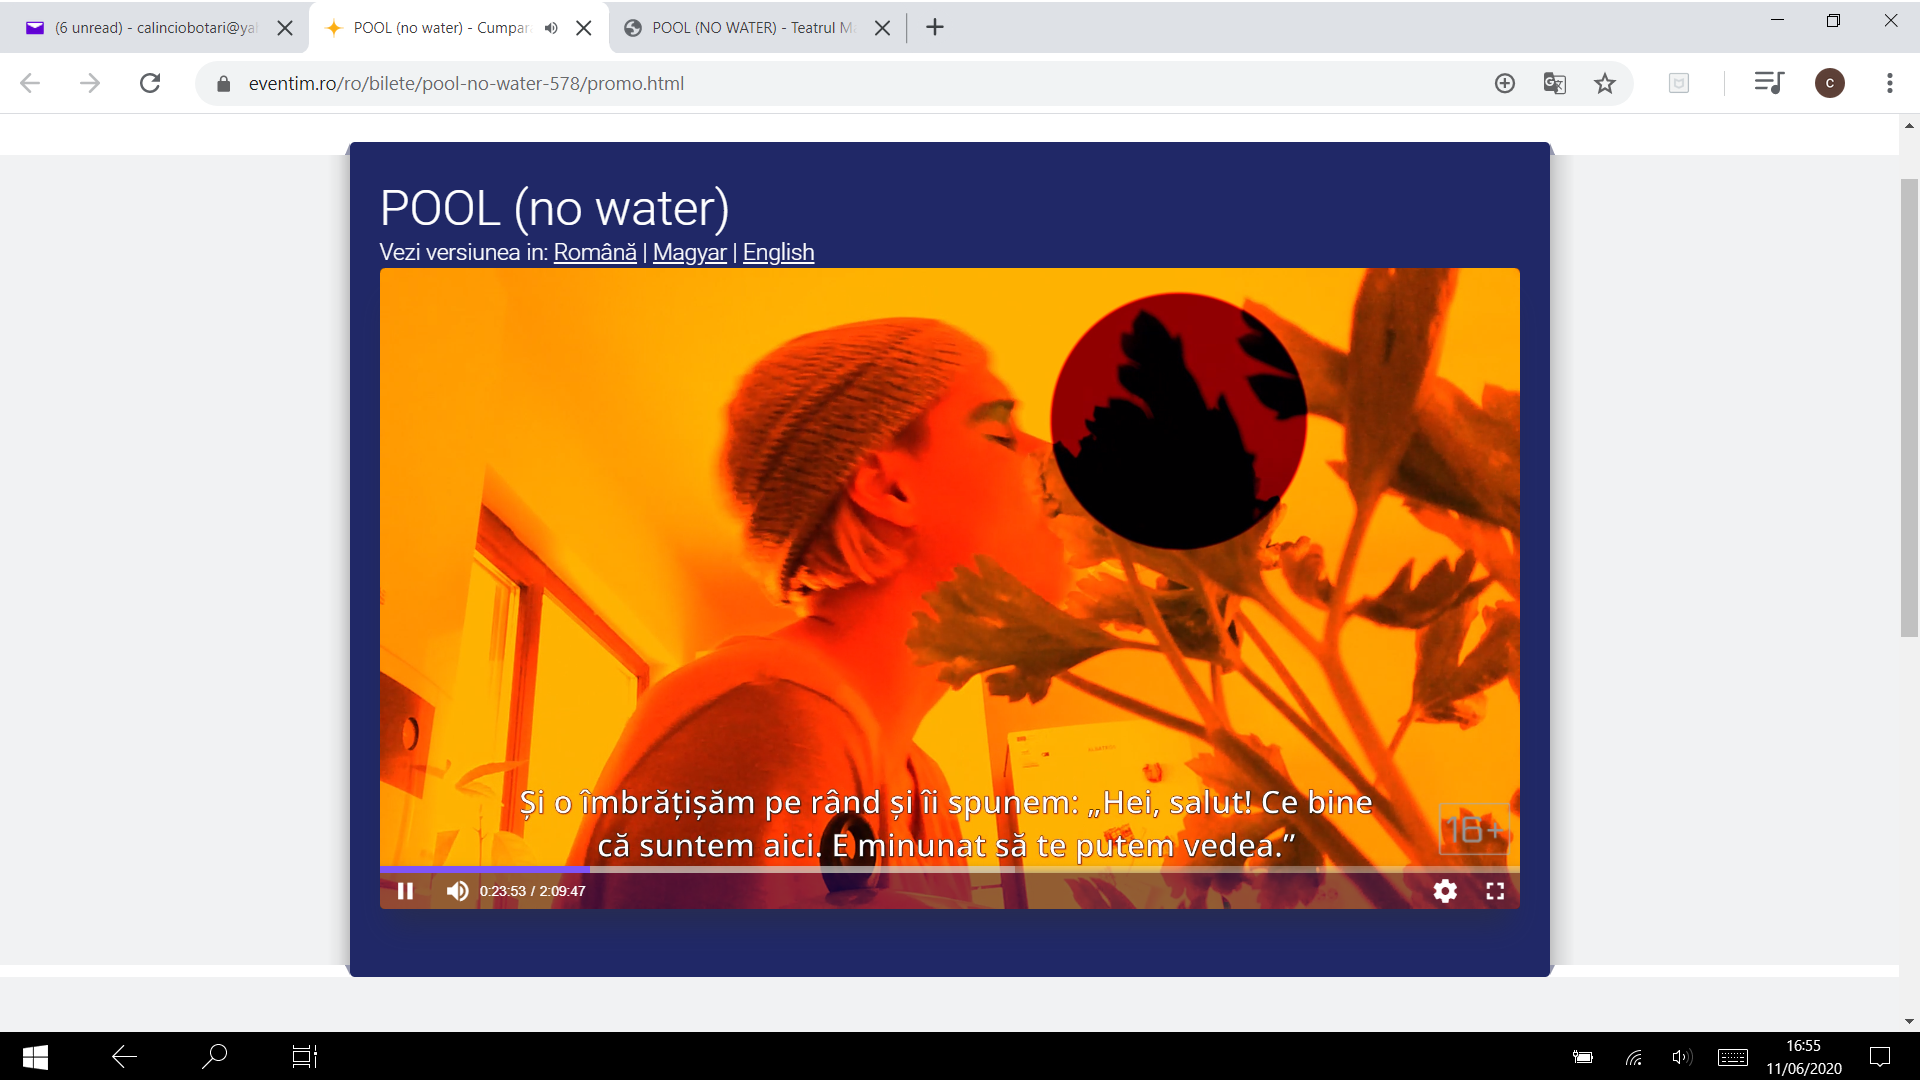Install app plus icon in address bar
Viewport: 1920px width, 1080px height.
pyautogui.click(x=1505, y=83)
